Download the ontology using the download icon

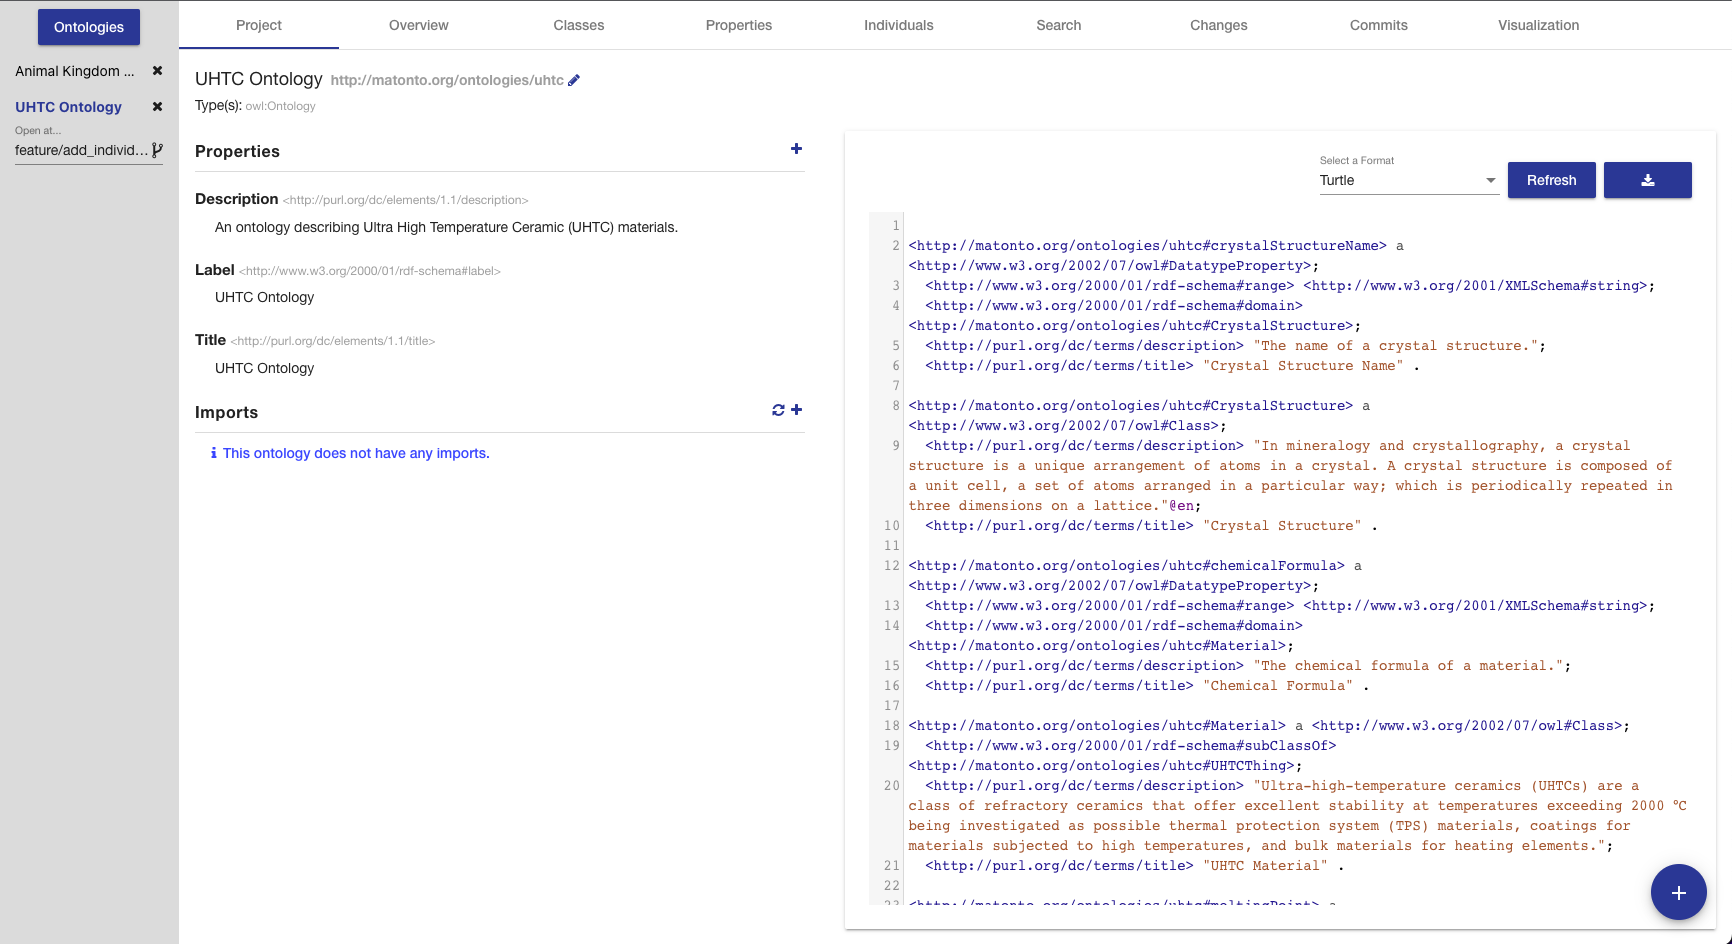click(x=1647, y=180)
